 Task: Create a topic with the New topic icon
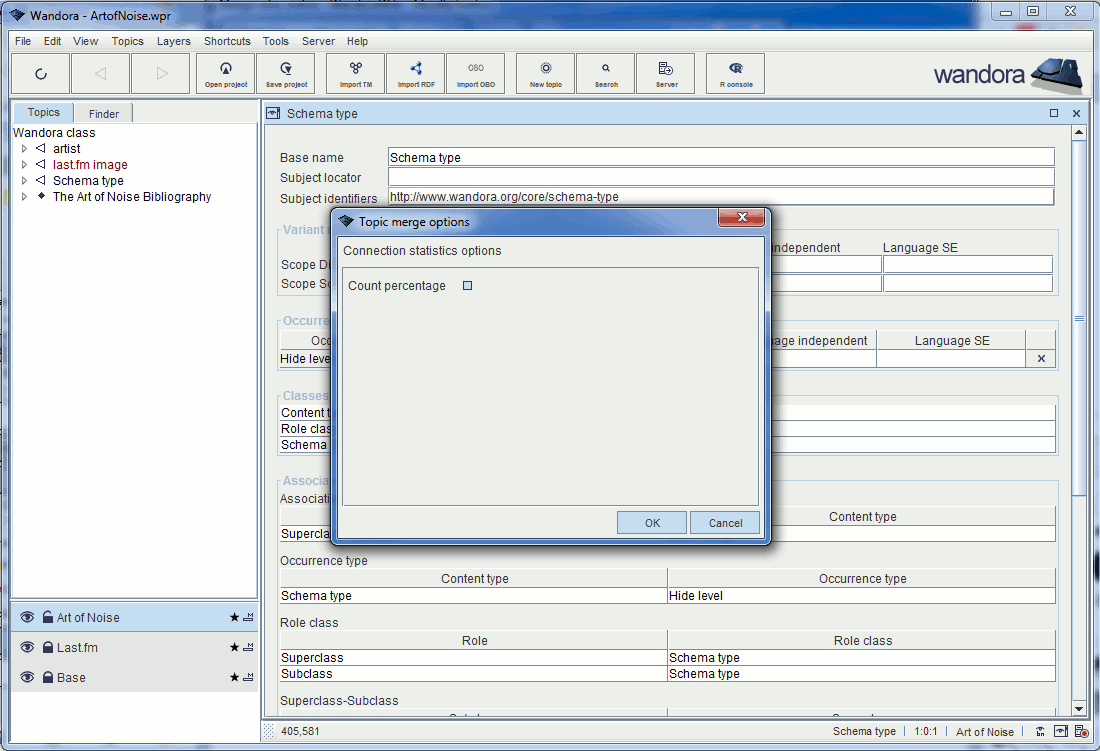545,72
